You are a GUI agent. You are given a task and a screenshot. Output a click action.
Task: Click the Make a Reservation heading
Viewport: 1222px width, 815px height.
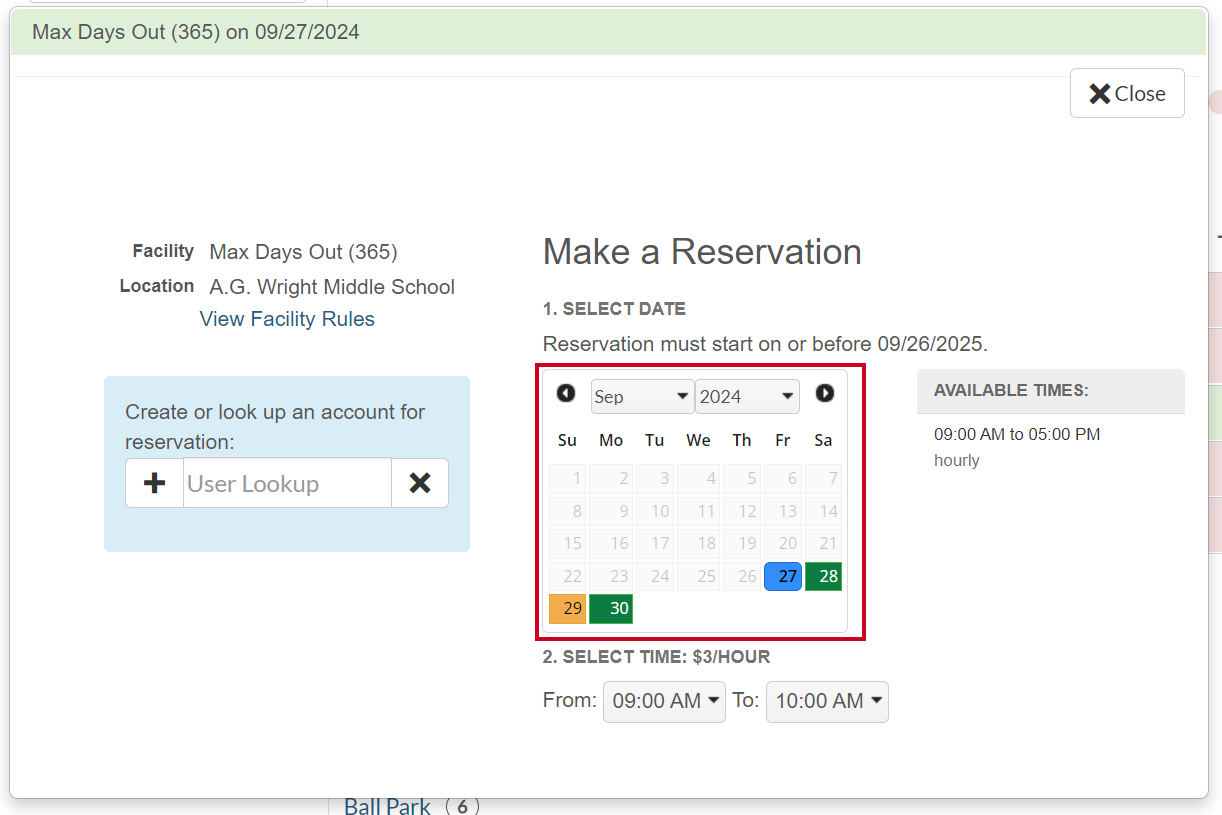[702, 252]
